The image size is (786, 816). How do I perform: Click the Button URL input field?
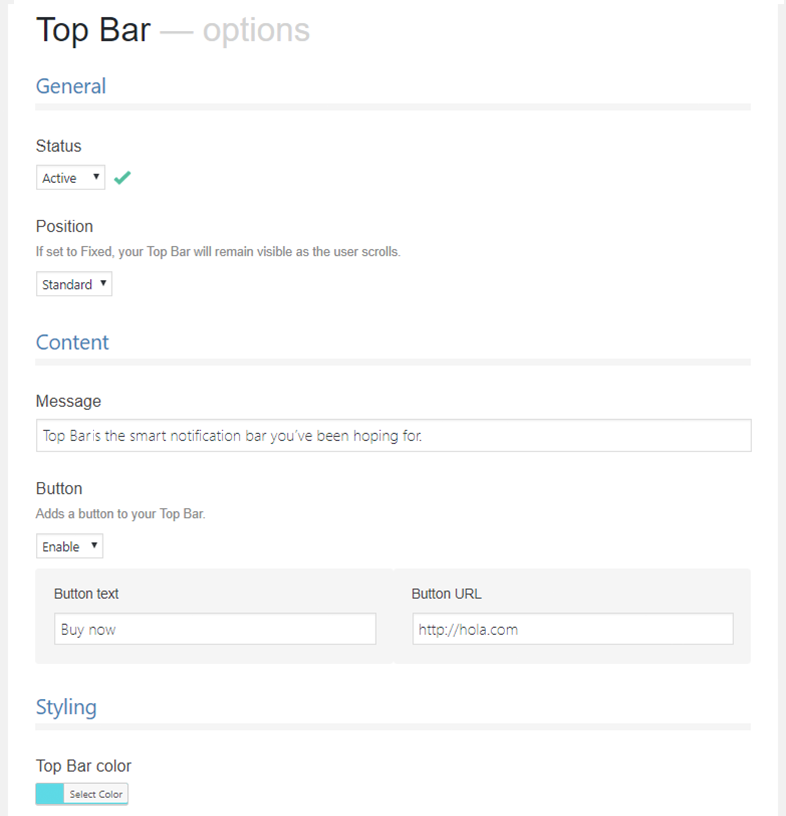pyautogui.click(x=572, y=629)
